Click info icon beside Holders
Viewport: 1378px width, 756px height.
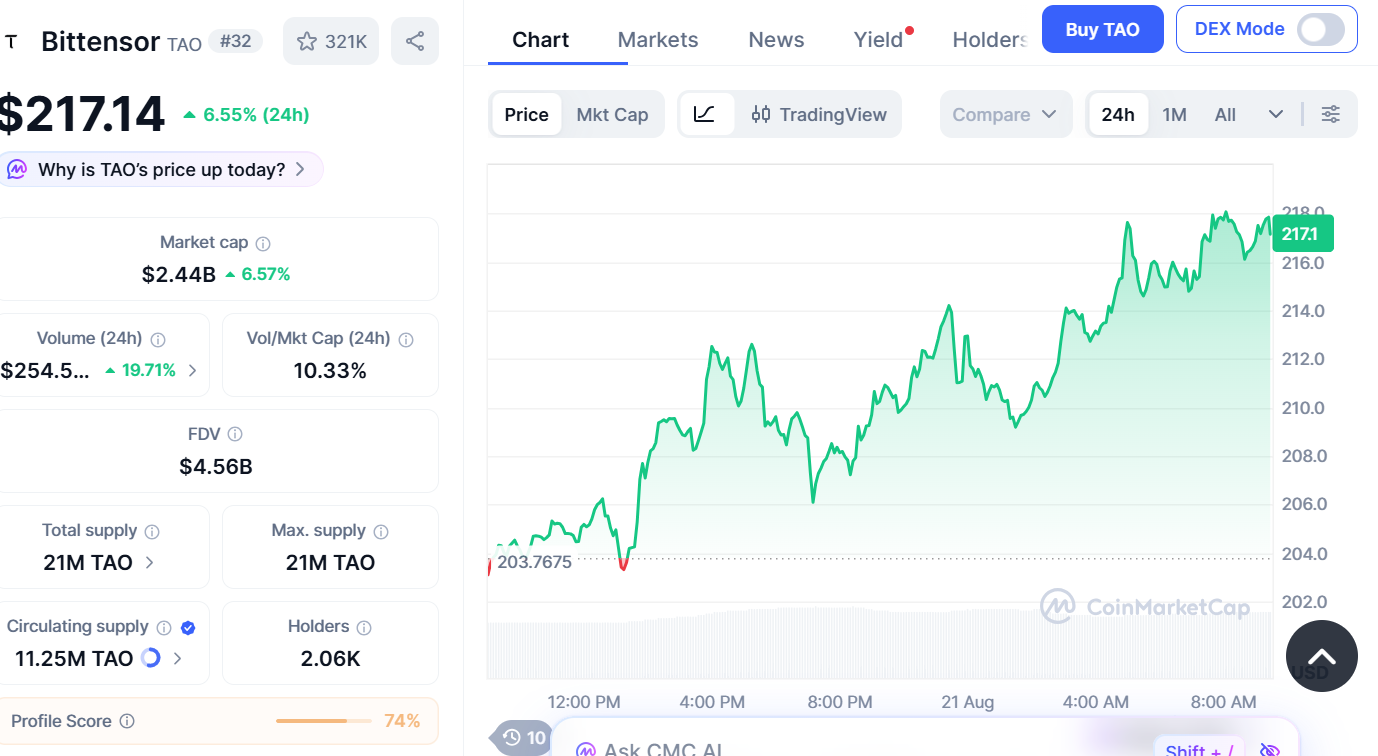364,628
